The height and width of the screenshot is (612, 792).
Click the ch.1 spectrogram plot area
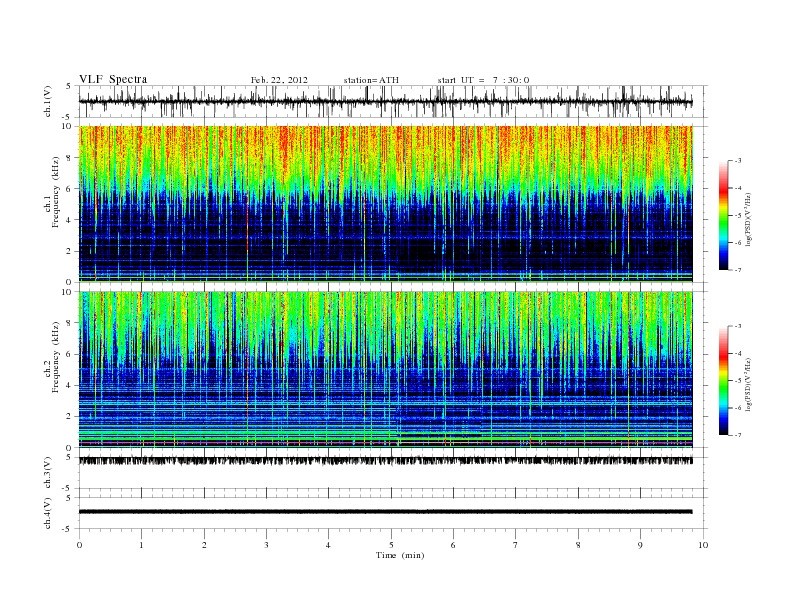pyautogui.click(x=385, y=204)
